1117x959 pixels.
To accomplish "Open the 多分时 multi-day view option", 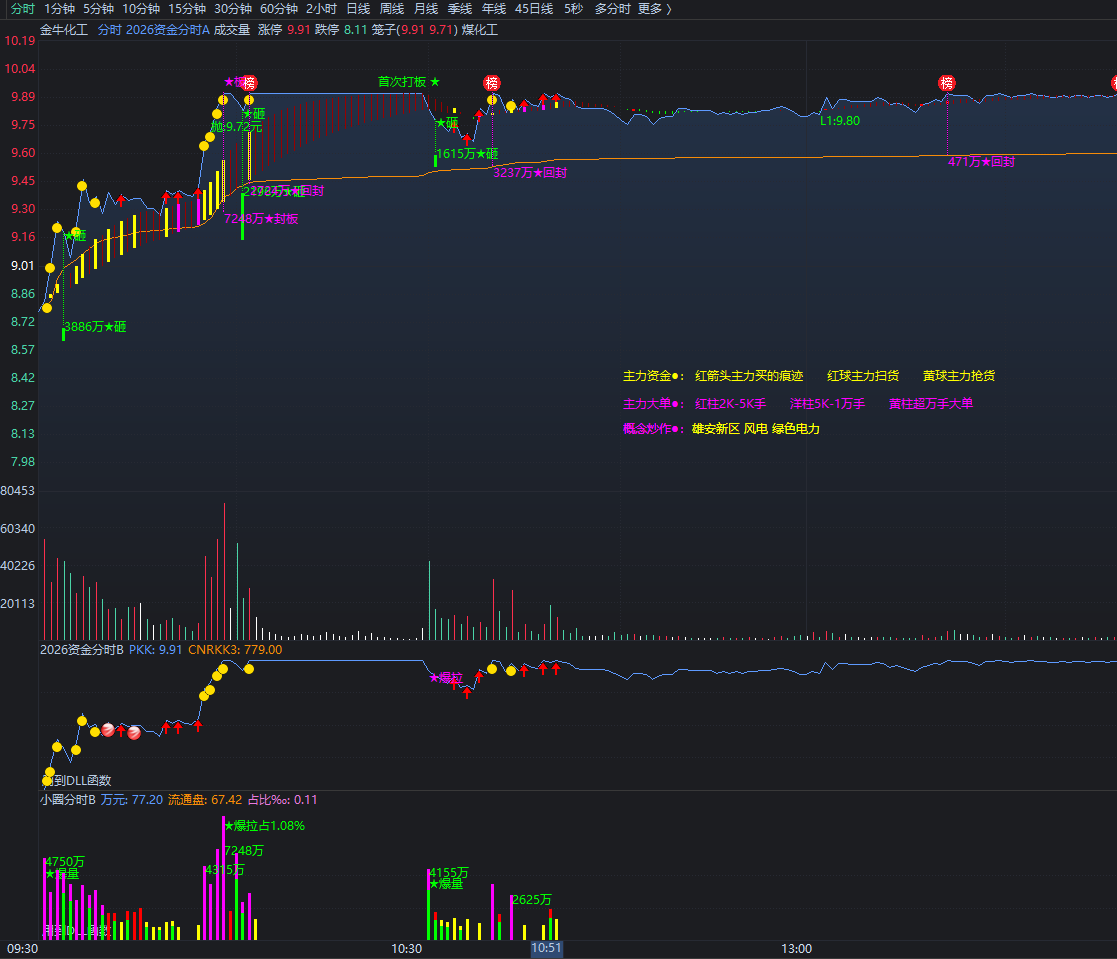I will tap(613, 9).
